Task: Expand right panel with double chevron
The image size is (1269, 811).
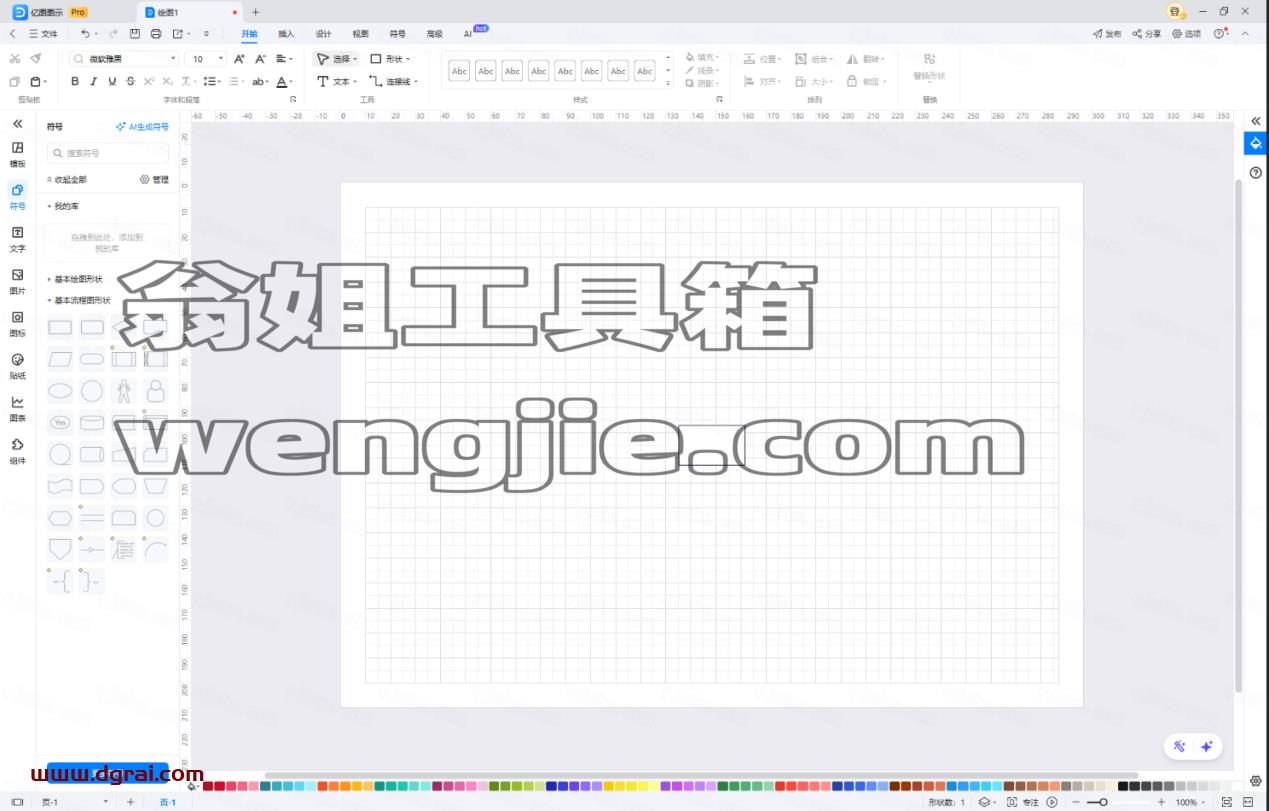Action: click(x=1255, y=121)
